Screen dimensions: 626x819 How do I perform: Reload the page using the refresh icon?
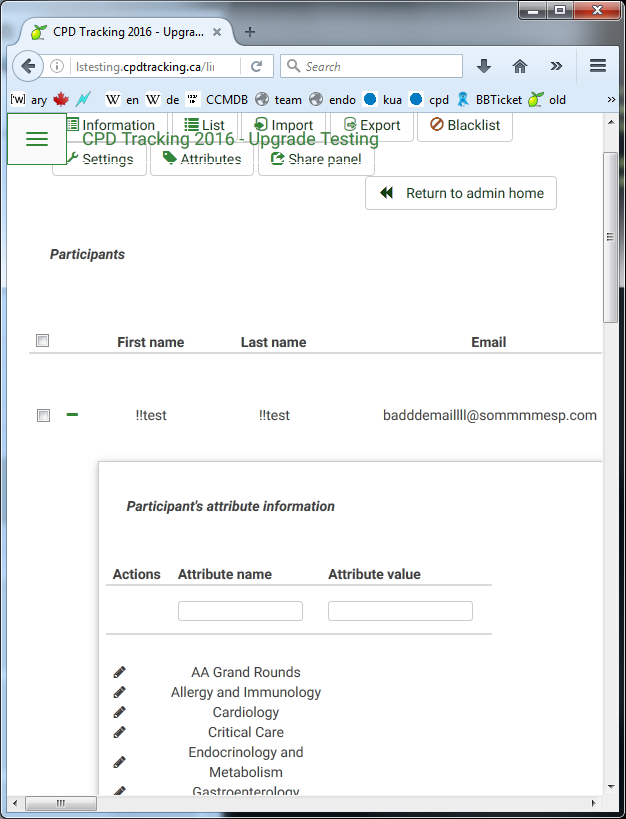pos(256,66)
